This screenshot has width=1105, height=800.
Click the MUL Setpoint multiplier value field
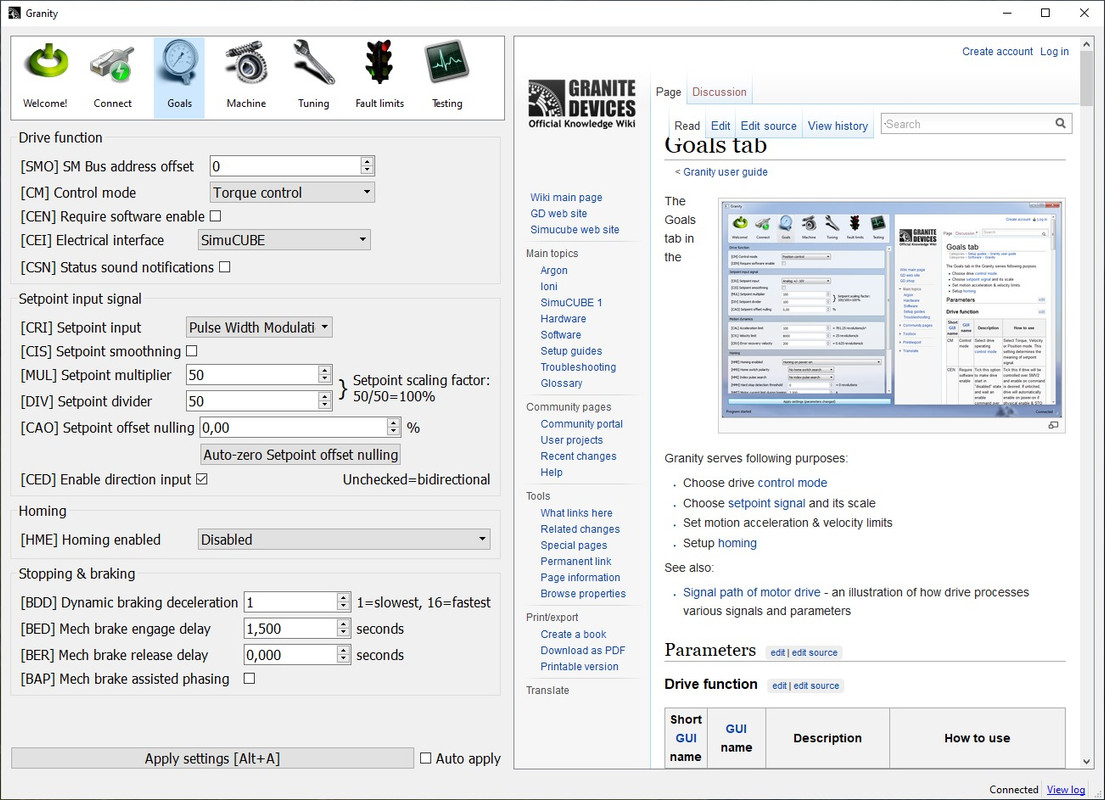(x=252, y=374)
